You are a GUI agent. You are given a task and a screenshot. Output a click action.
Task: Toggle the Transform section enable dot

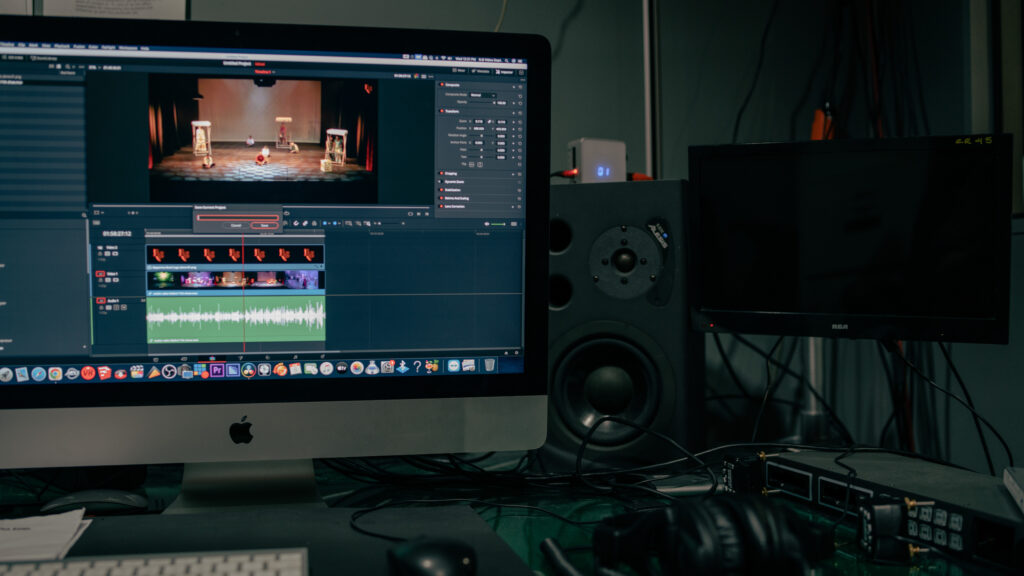[441, 112]
